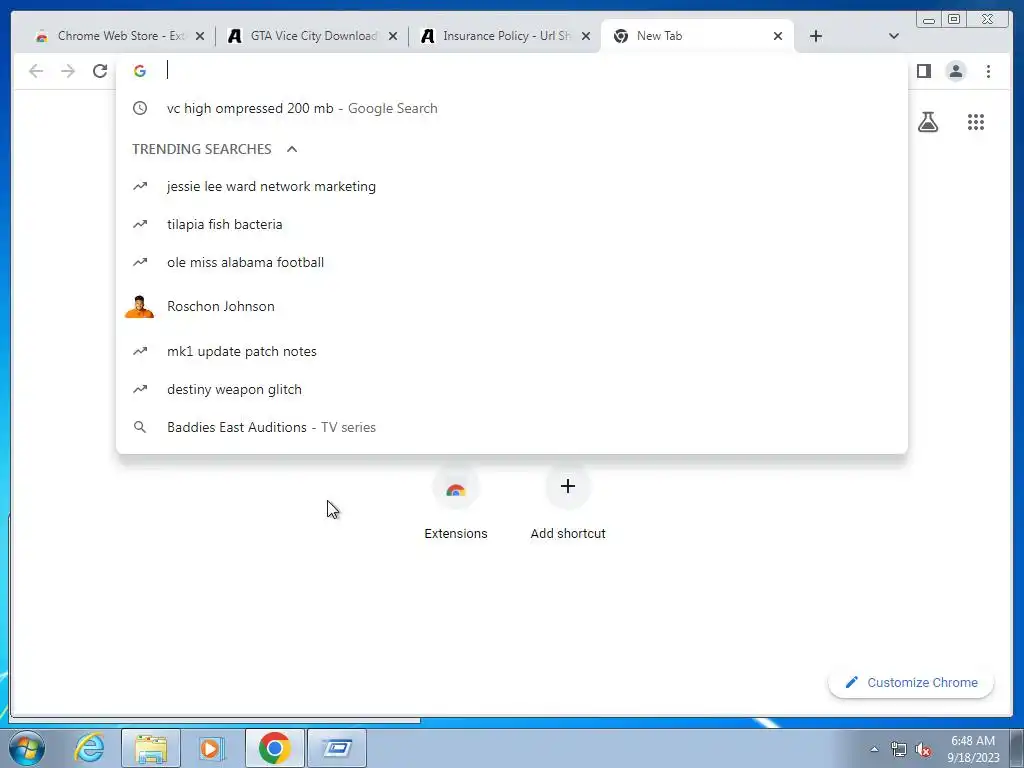Image resolution: width=1024 pixels, height=768 pixels.
Task: Click the magnifier icon beside Baddies East
Action: pyautogui.click(x=140, y=427)
